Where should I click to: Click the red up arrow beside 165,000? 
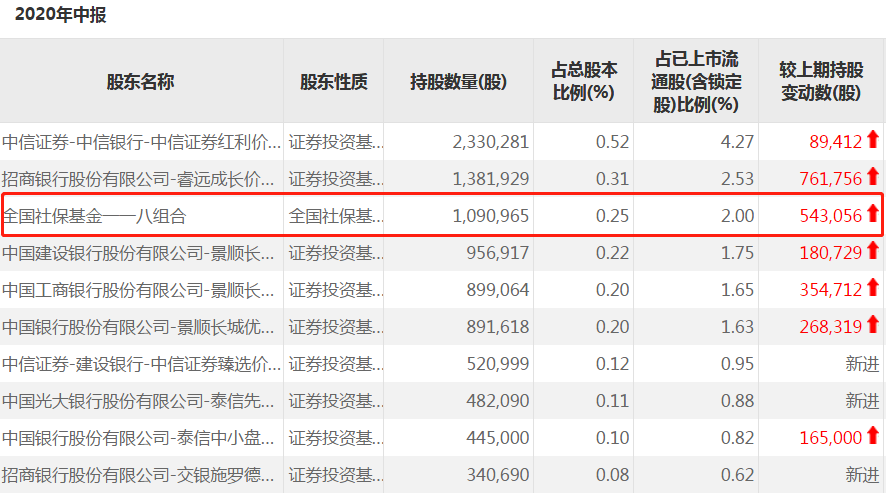pyautogui.click(x=873, y=436)
